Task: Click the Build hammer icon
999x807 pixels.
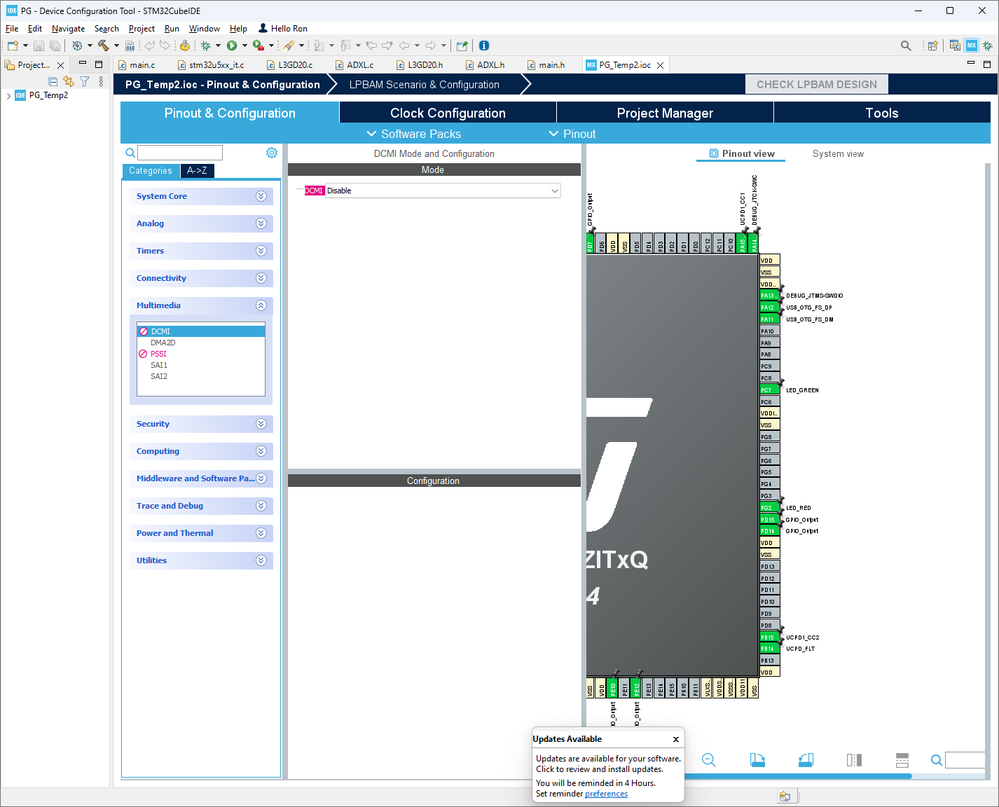Action: [x=103, y=46]
